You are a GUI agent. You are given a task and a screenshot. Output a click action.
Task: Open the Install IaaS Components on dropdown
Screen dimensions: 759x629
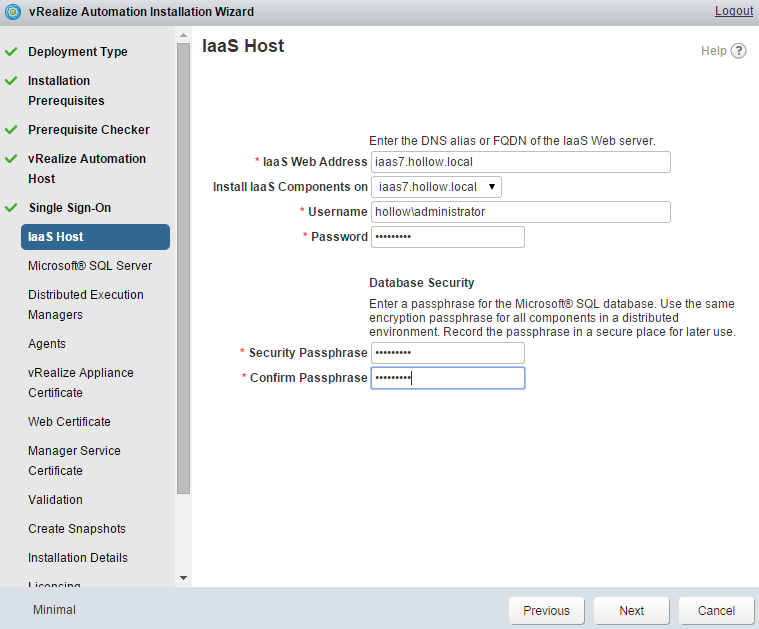point(436,187)
